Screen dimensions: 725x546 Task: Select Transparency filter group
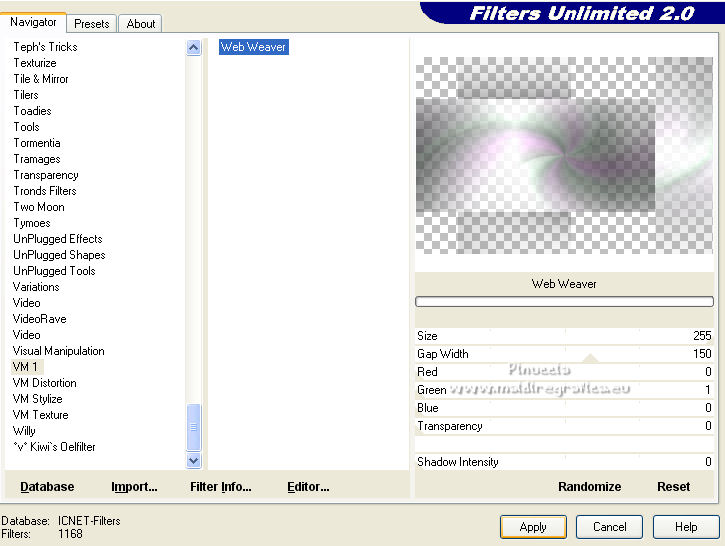(46, 175)
